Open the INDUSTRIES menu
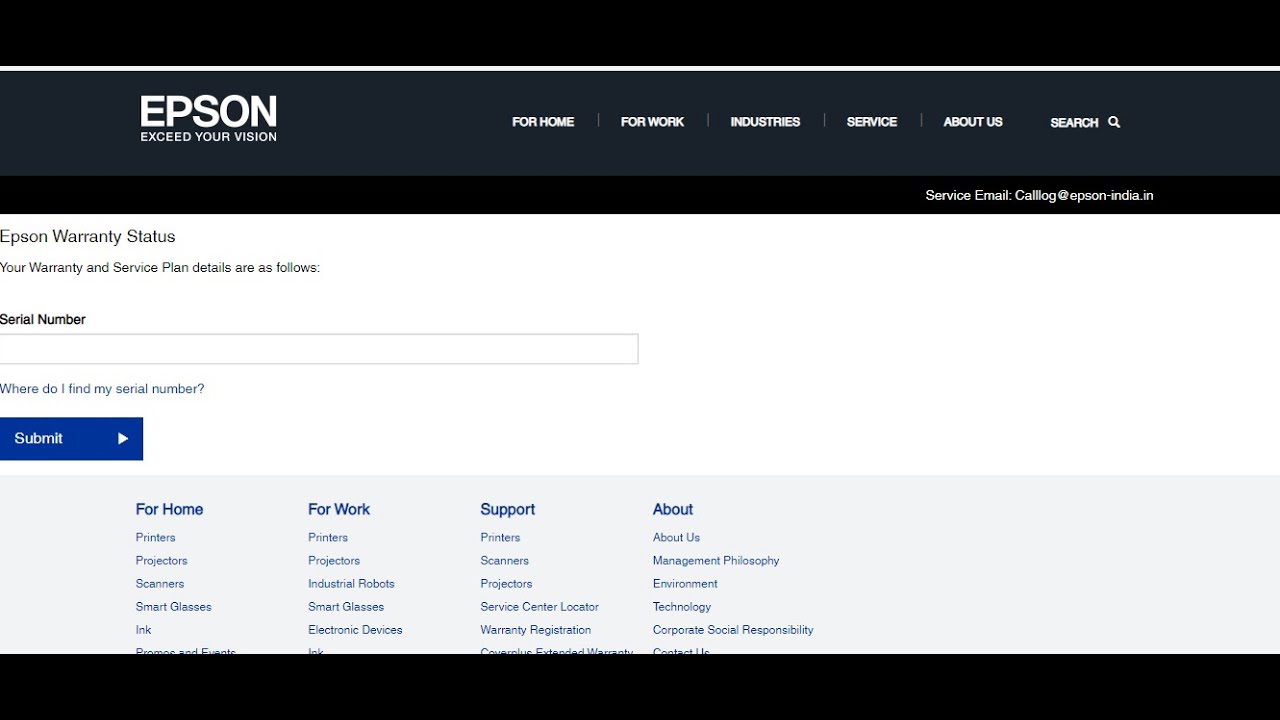 click(x=765, y=122)
